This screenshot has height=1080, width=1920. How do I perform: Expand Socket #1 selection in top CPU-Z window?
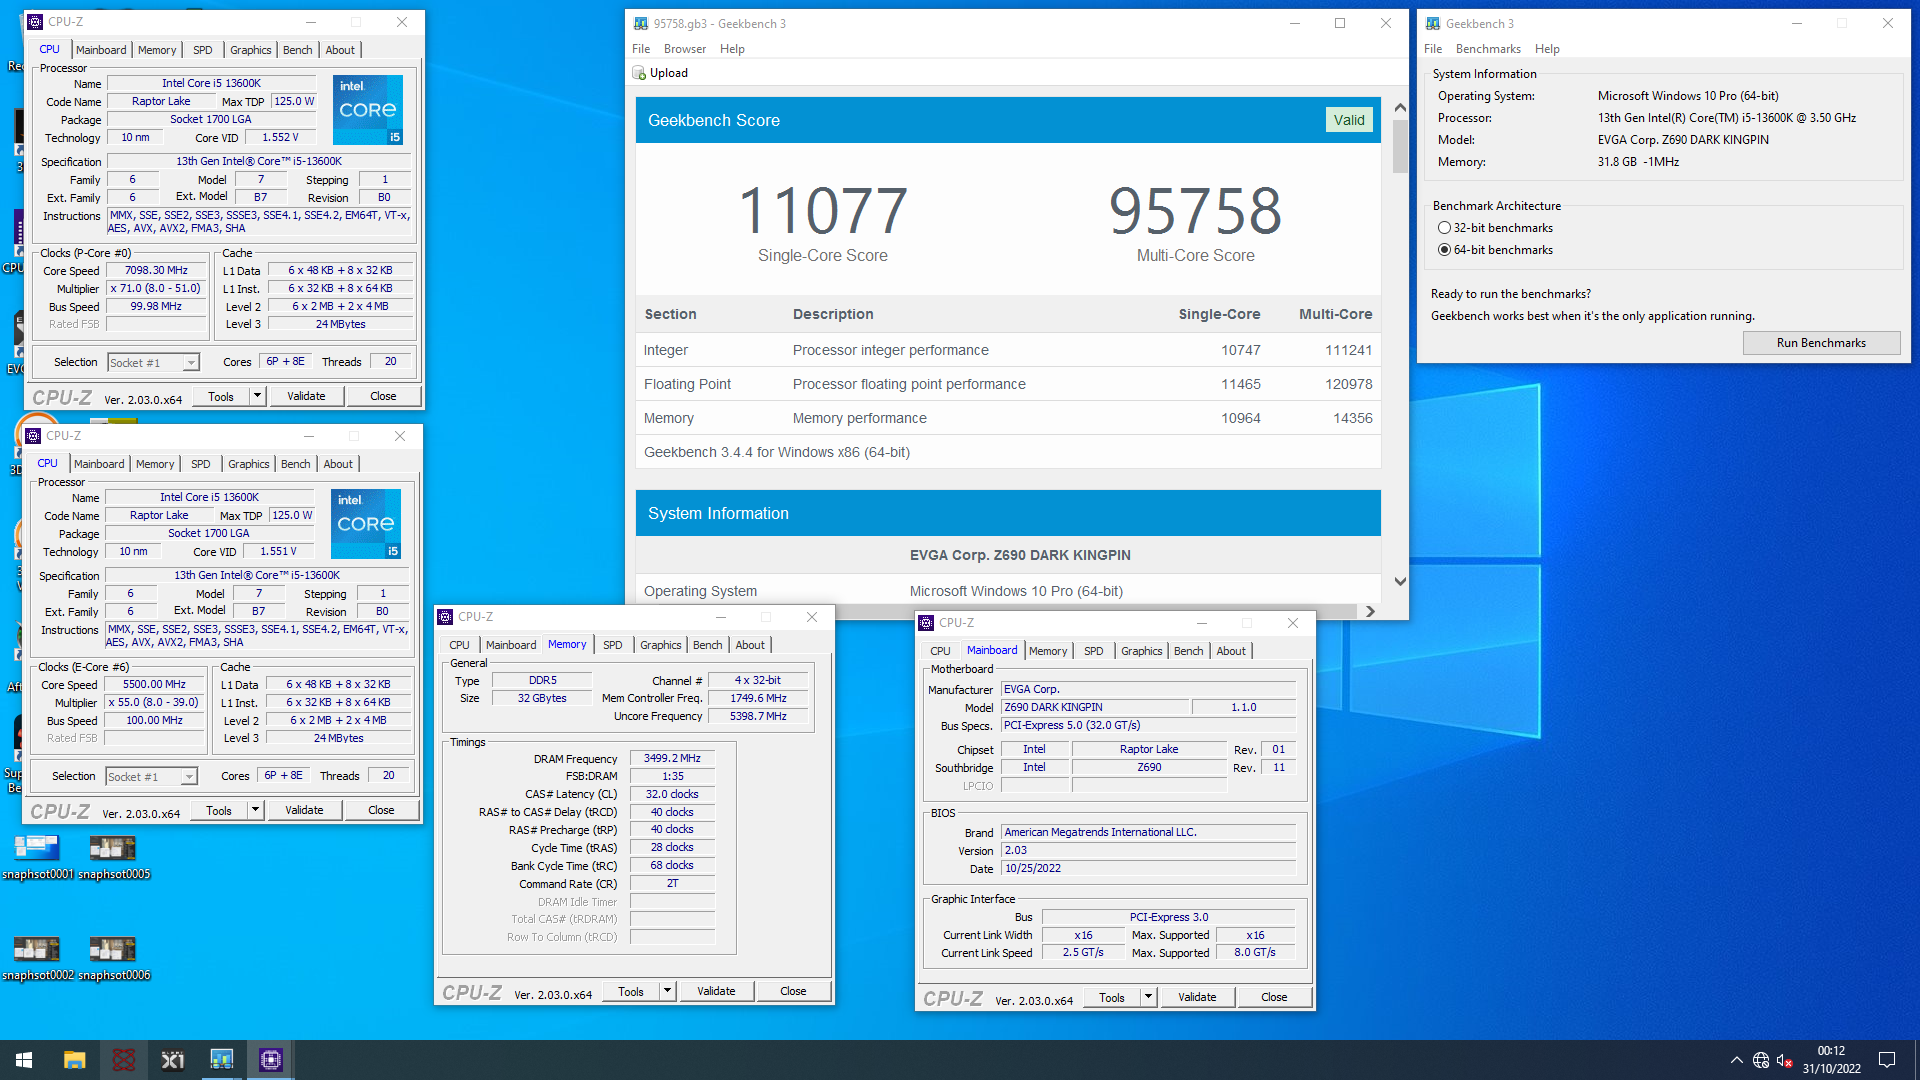tap(191, 363)
